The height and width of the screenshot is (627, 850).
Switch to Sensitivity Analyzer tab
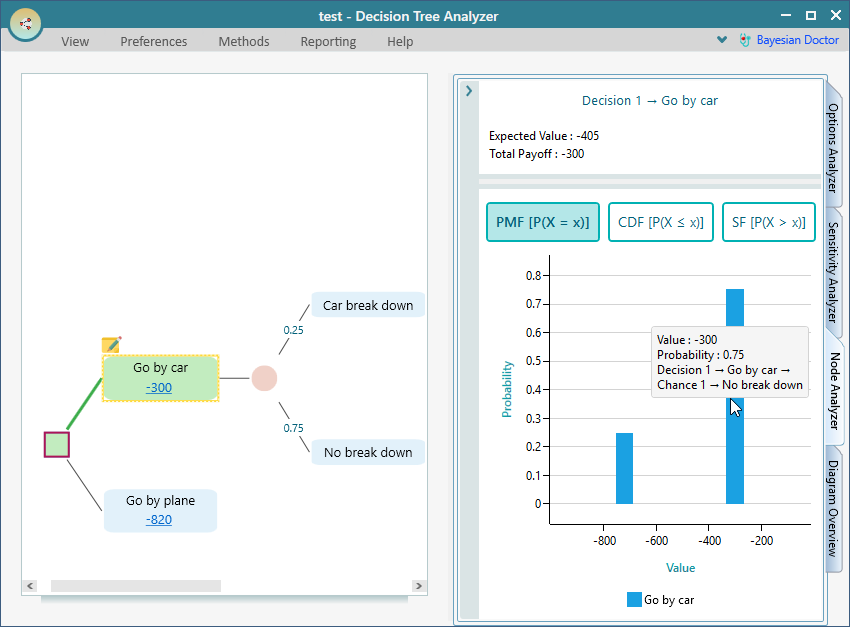pyautogui.click(x=834, y=273)
